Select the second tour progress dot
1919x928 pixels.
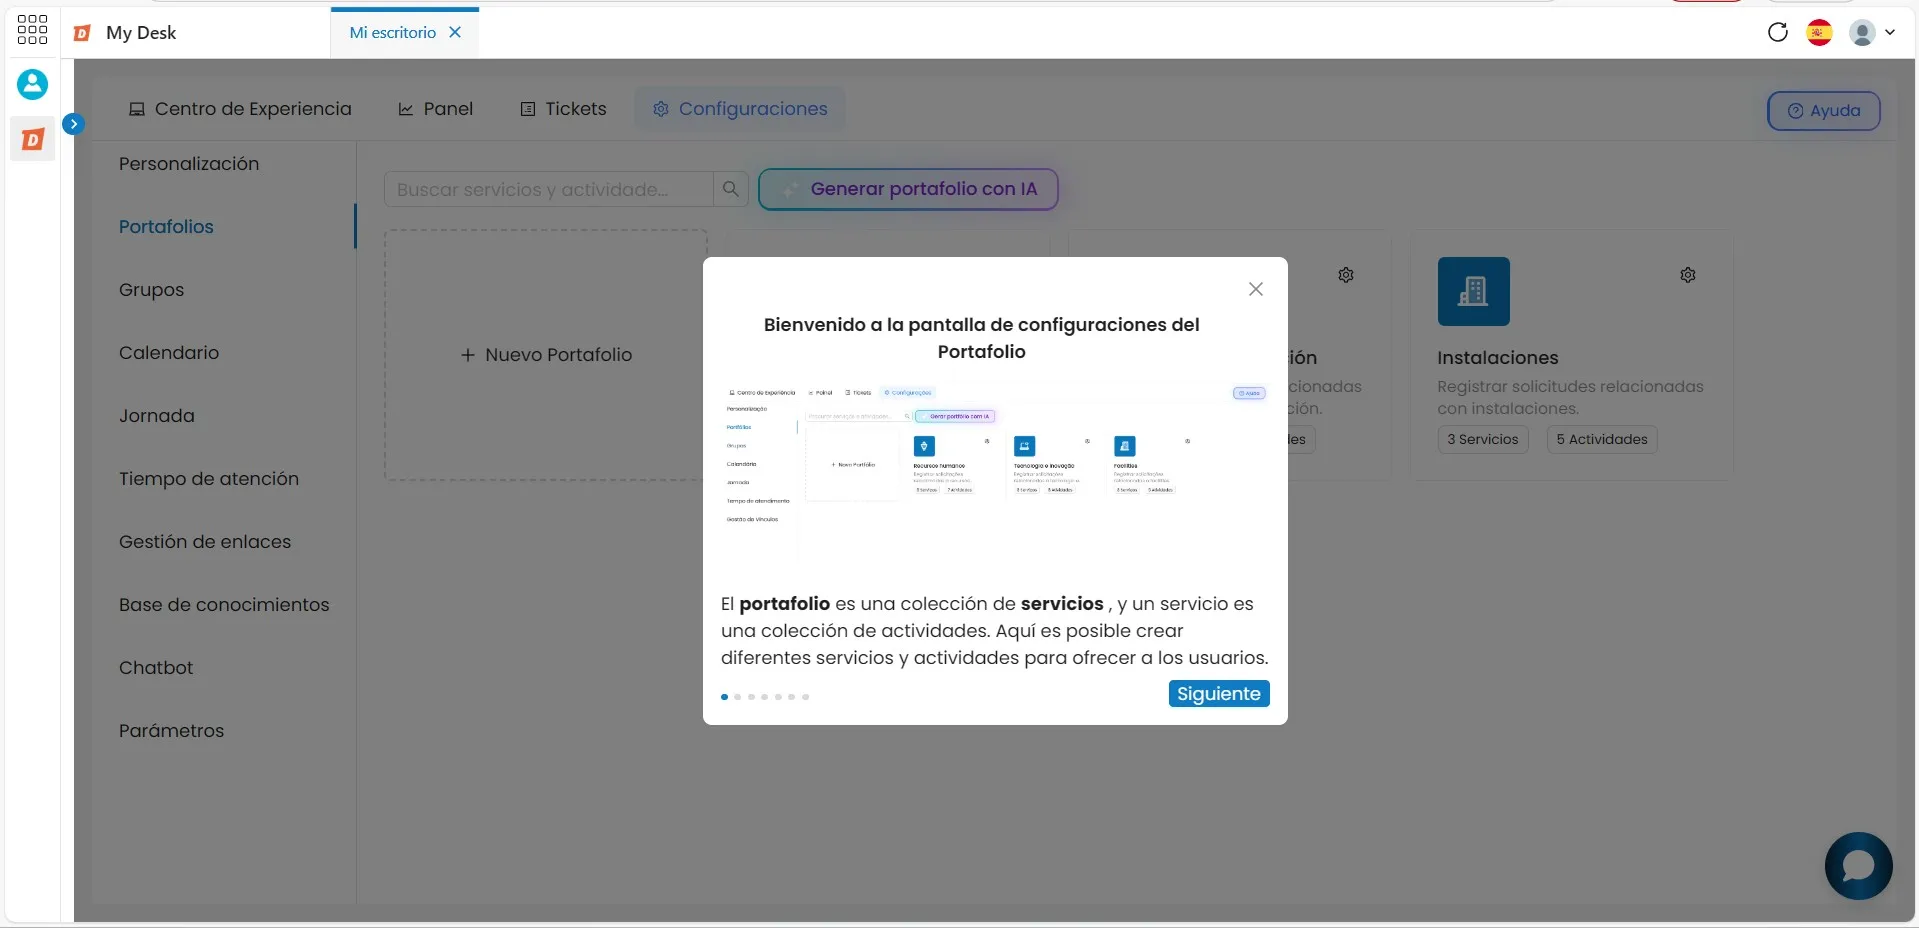point(738,697)
